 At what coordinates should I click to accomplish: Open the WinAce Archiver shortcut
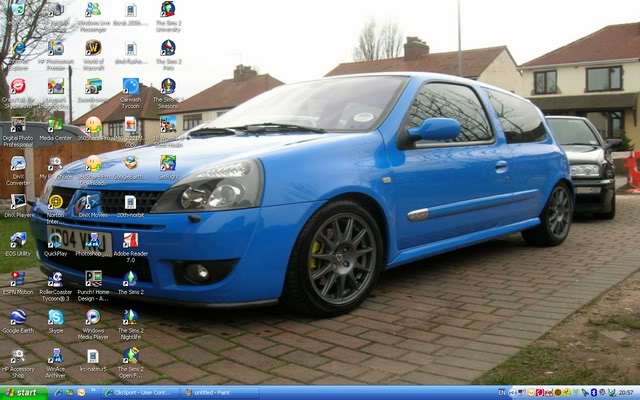pos(55,356)
